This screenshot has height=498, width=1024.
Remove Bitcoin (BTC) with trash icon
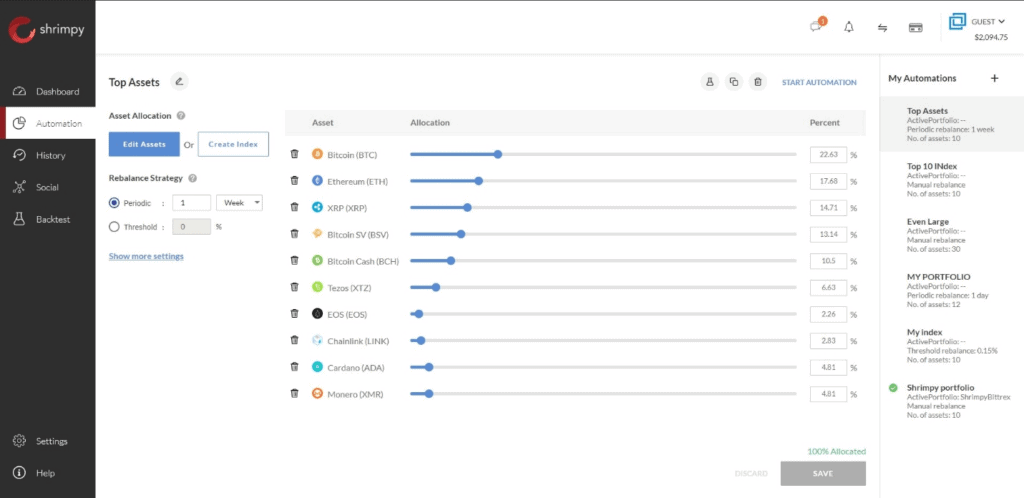pos(295,154)
